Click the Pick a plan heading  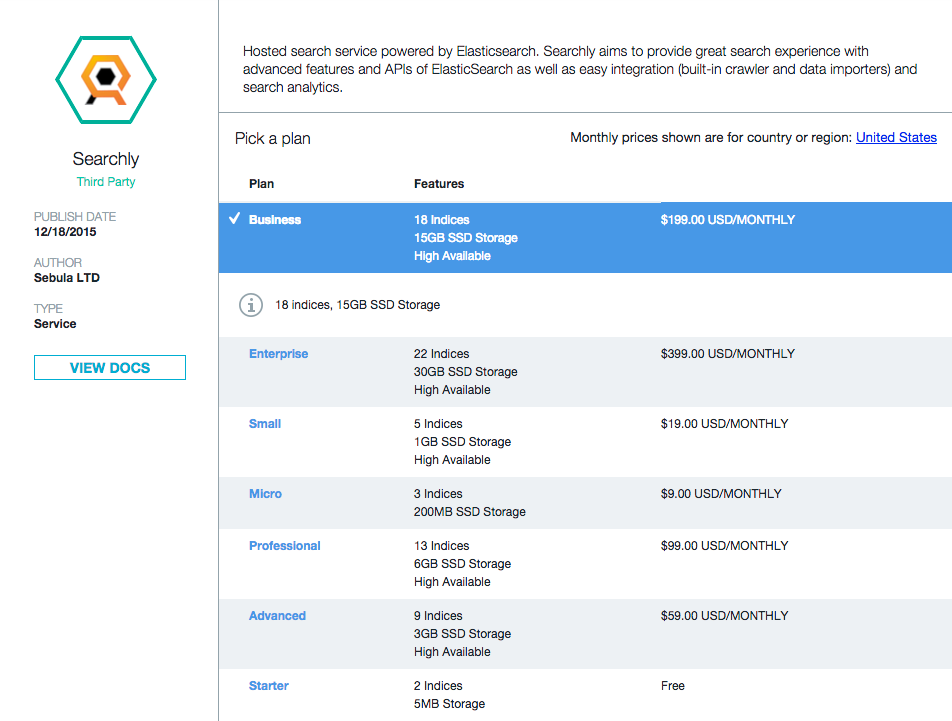tap(273, 139)
